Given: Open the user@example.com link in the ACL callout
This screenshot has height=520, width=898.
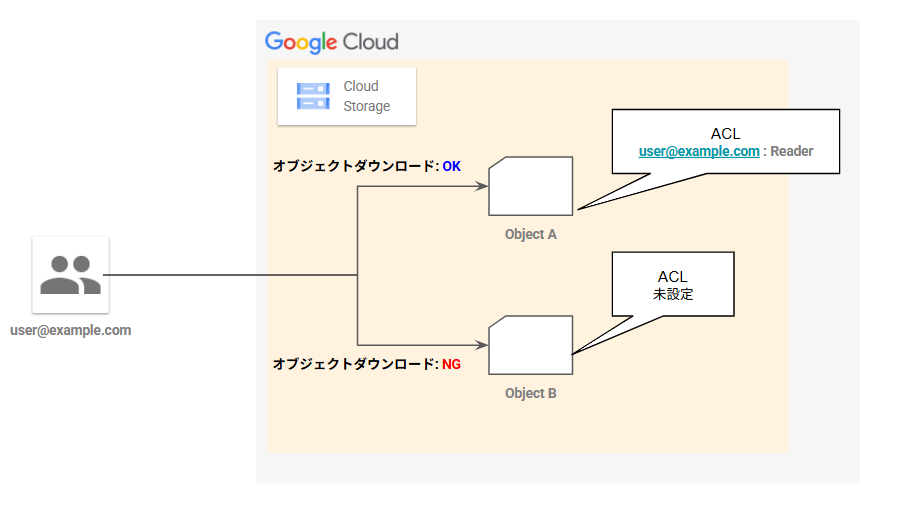Looking at the screenshot, I should point(699,151).
